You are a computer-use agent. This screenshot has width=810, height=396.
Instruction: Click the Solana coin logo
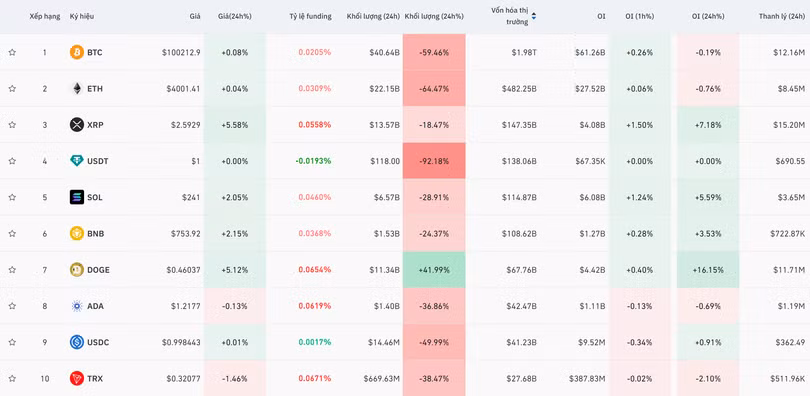[76, 197]
